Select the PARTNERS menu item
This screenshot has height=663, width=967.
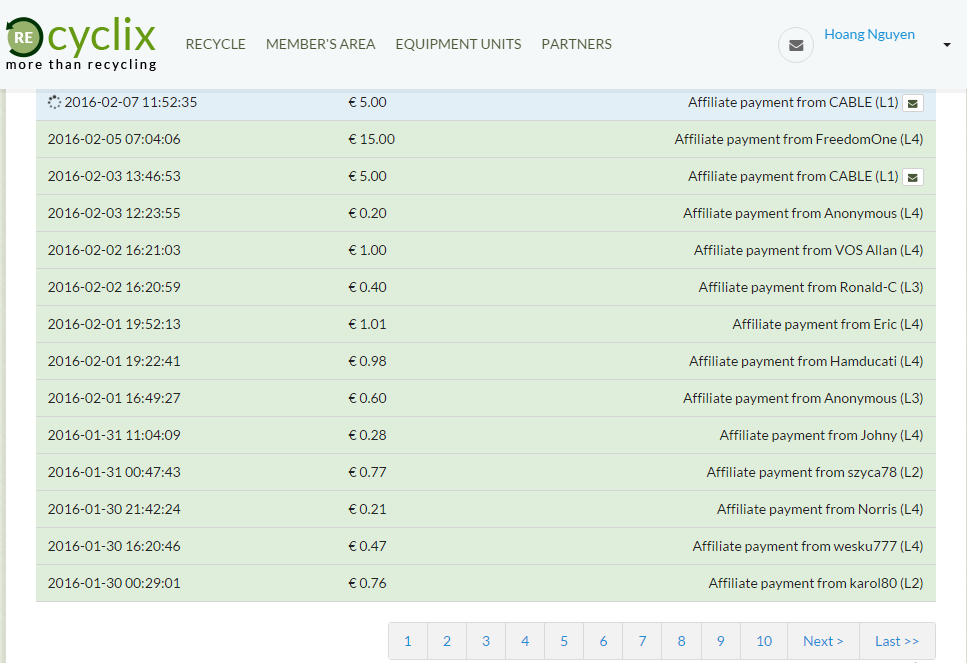coord(576,44)
